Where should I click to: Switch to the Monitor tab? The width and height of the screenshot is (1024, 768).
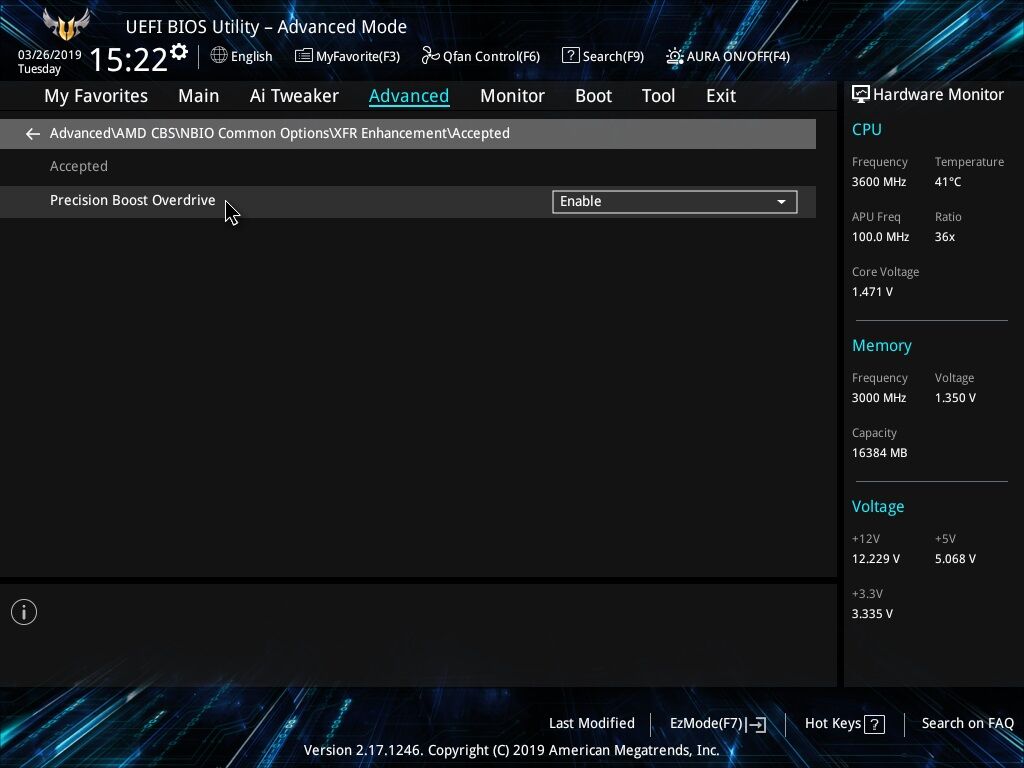coord(512,96)
